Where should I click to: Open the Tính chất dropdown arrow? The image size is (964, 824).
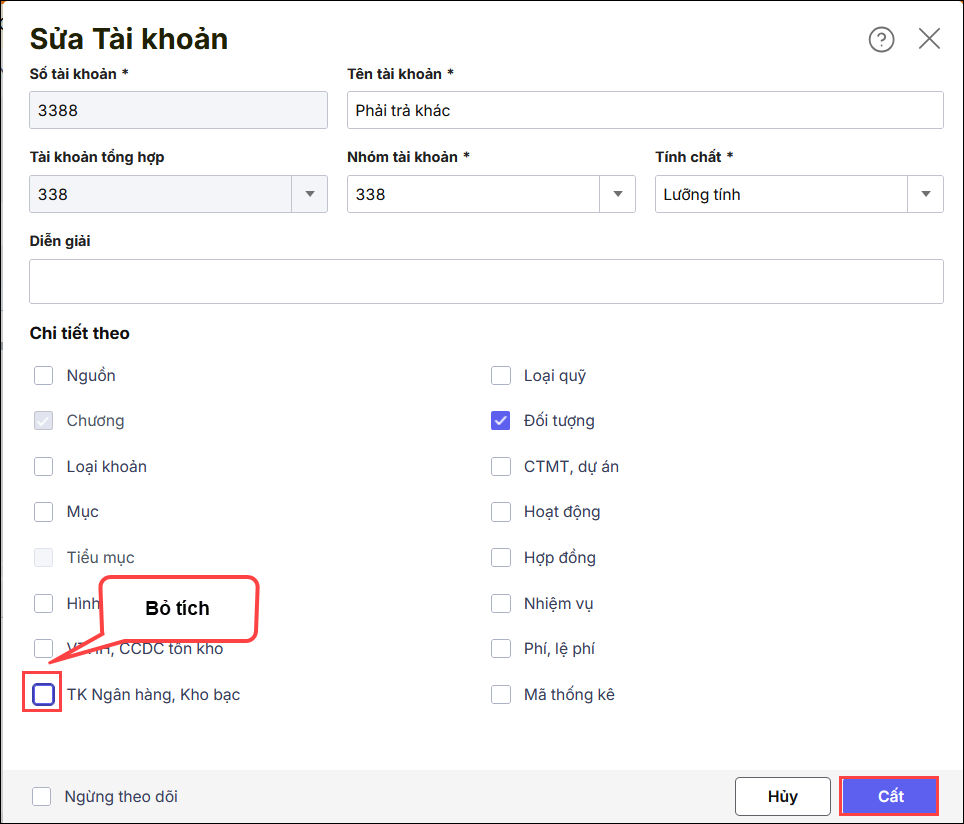925,194
